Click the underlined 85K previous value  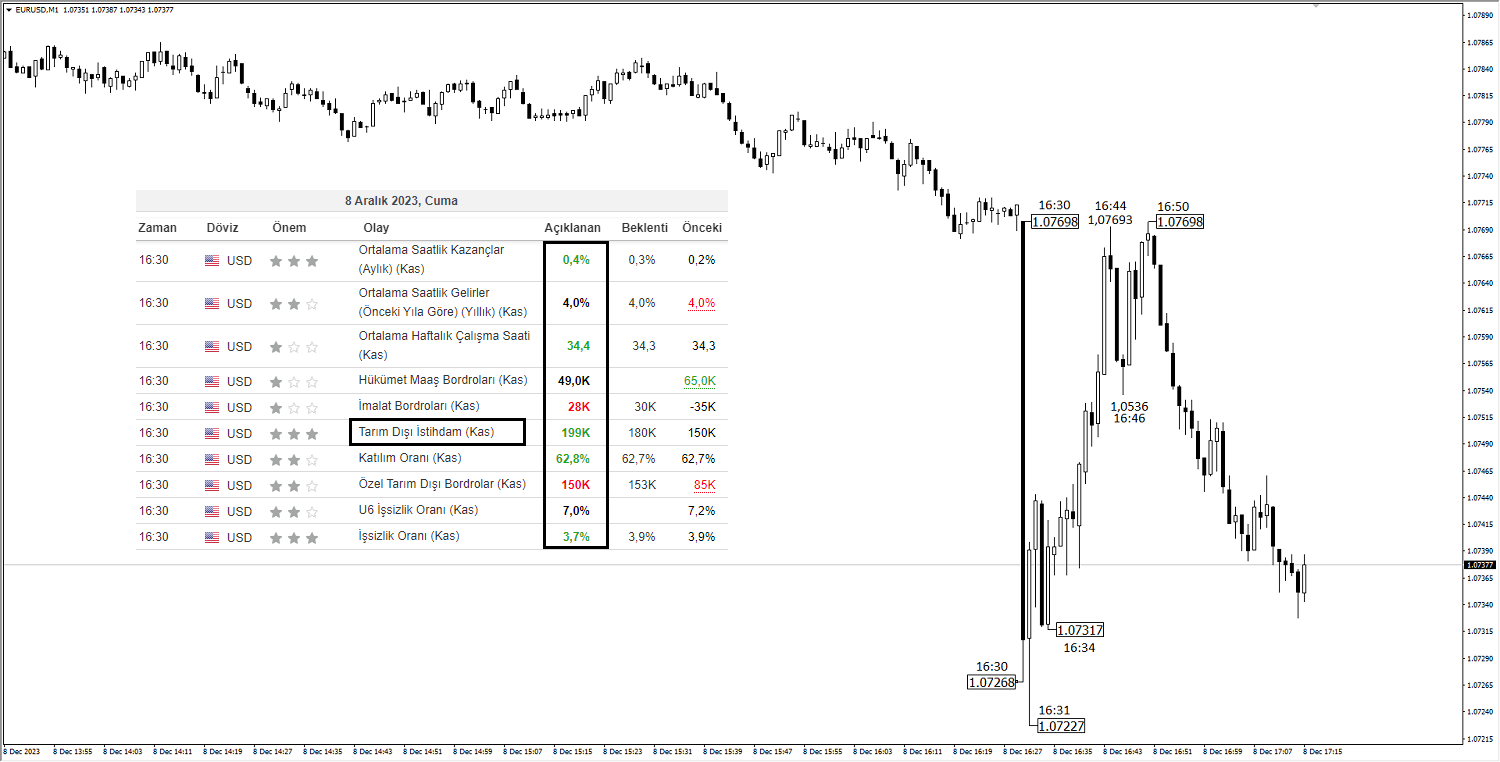(704, 485)
